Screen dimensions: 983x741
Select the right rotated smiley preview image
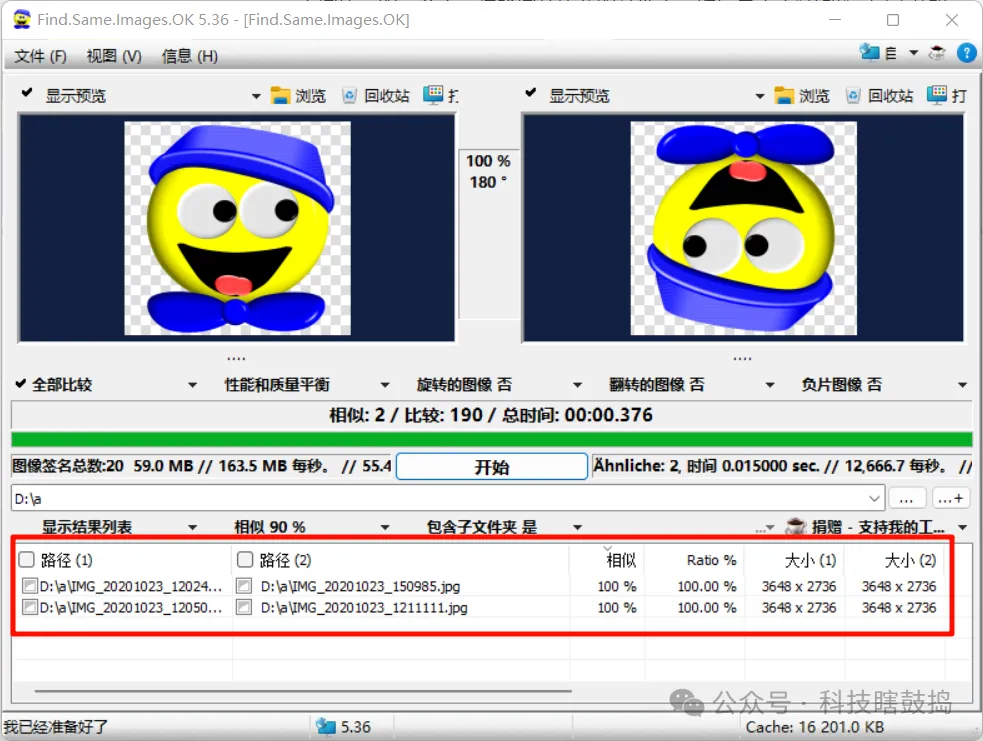point(744,228)
